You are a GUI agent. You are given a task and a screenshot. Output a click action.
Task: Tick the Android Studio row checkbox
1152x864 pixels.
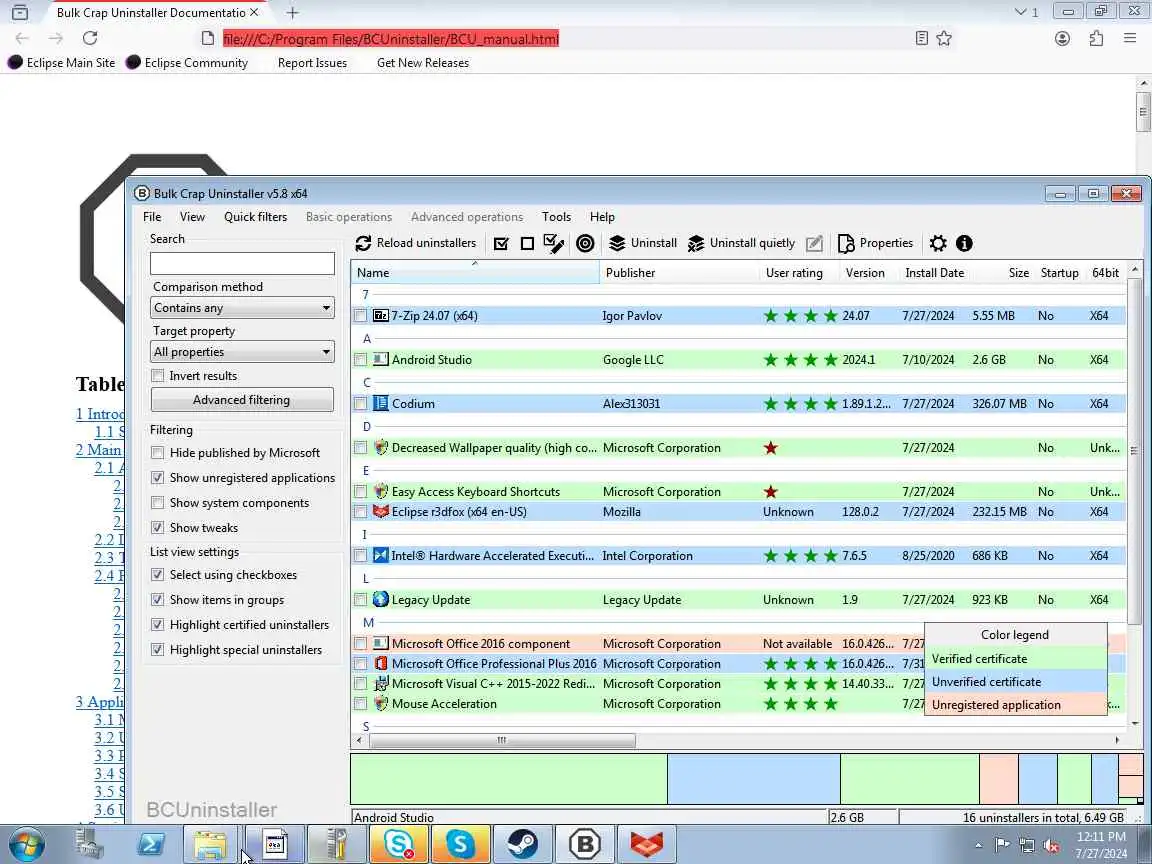pos(360,359)
